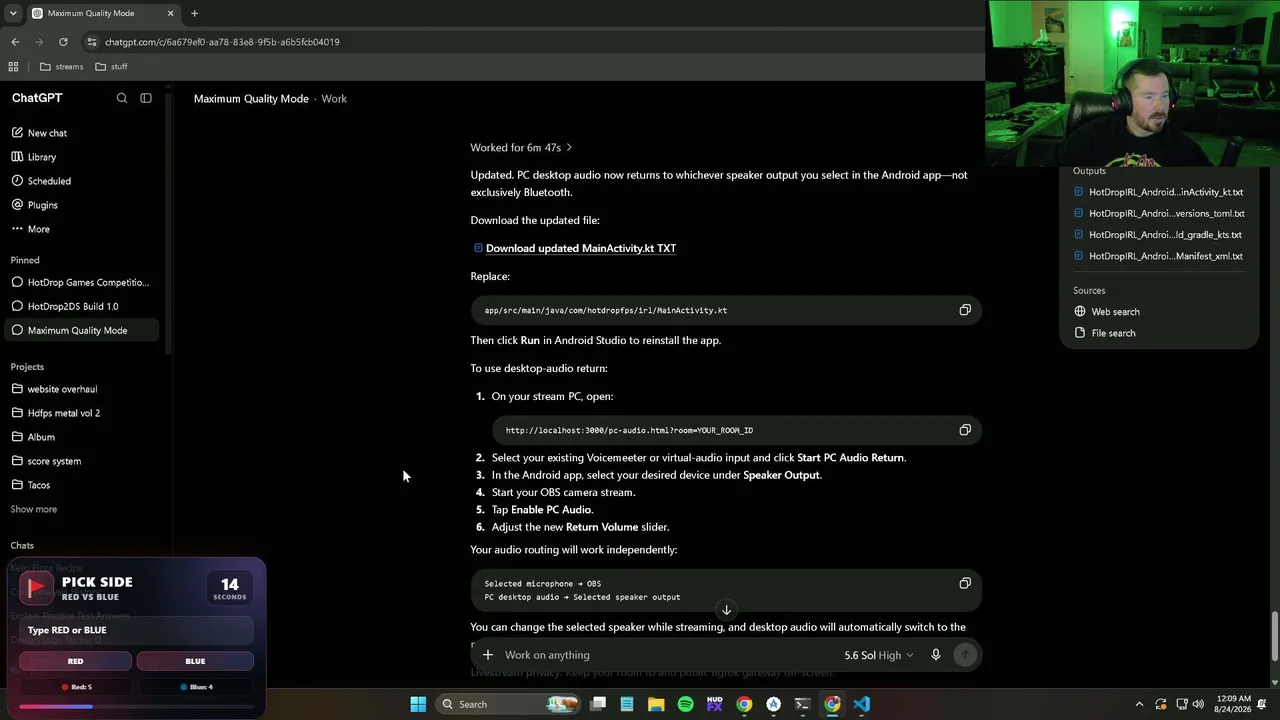
Task: Copy the audio routing code block
Action: click(965, 583)
